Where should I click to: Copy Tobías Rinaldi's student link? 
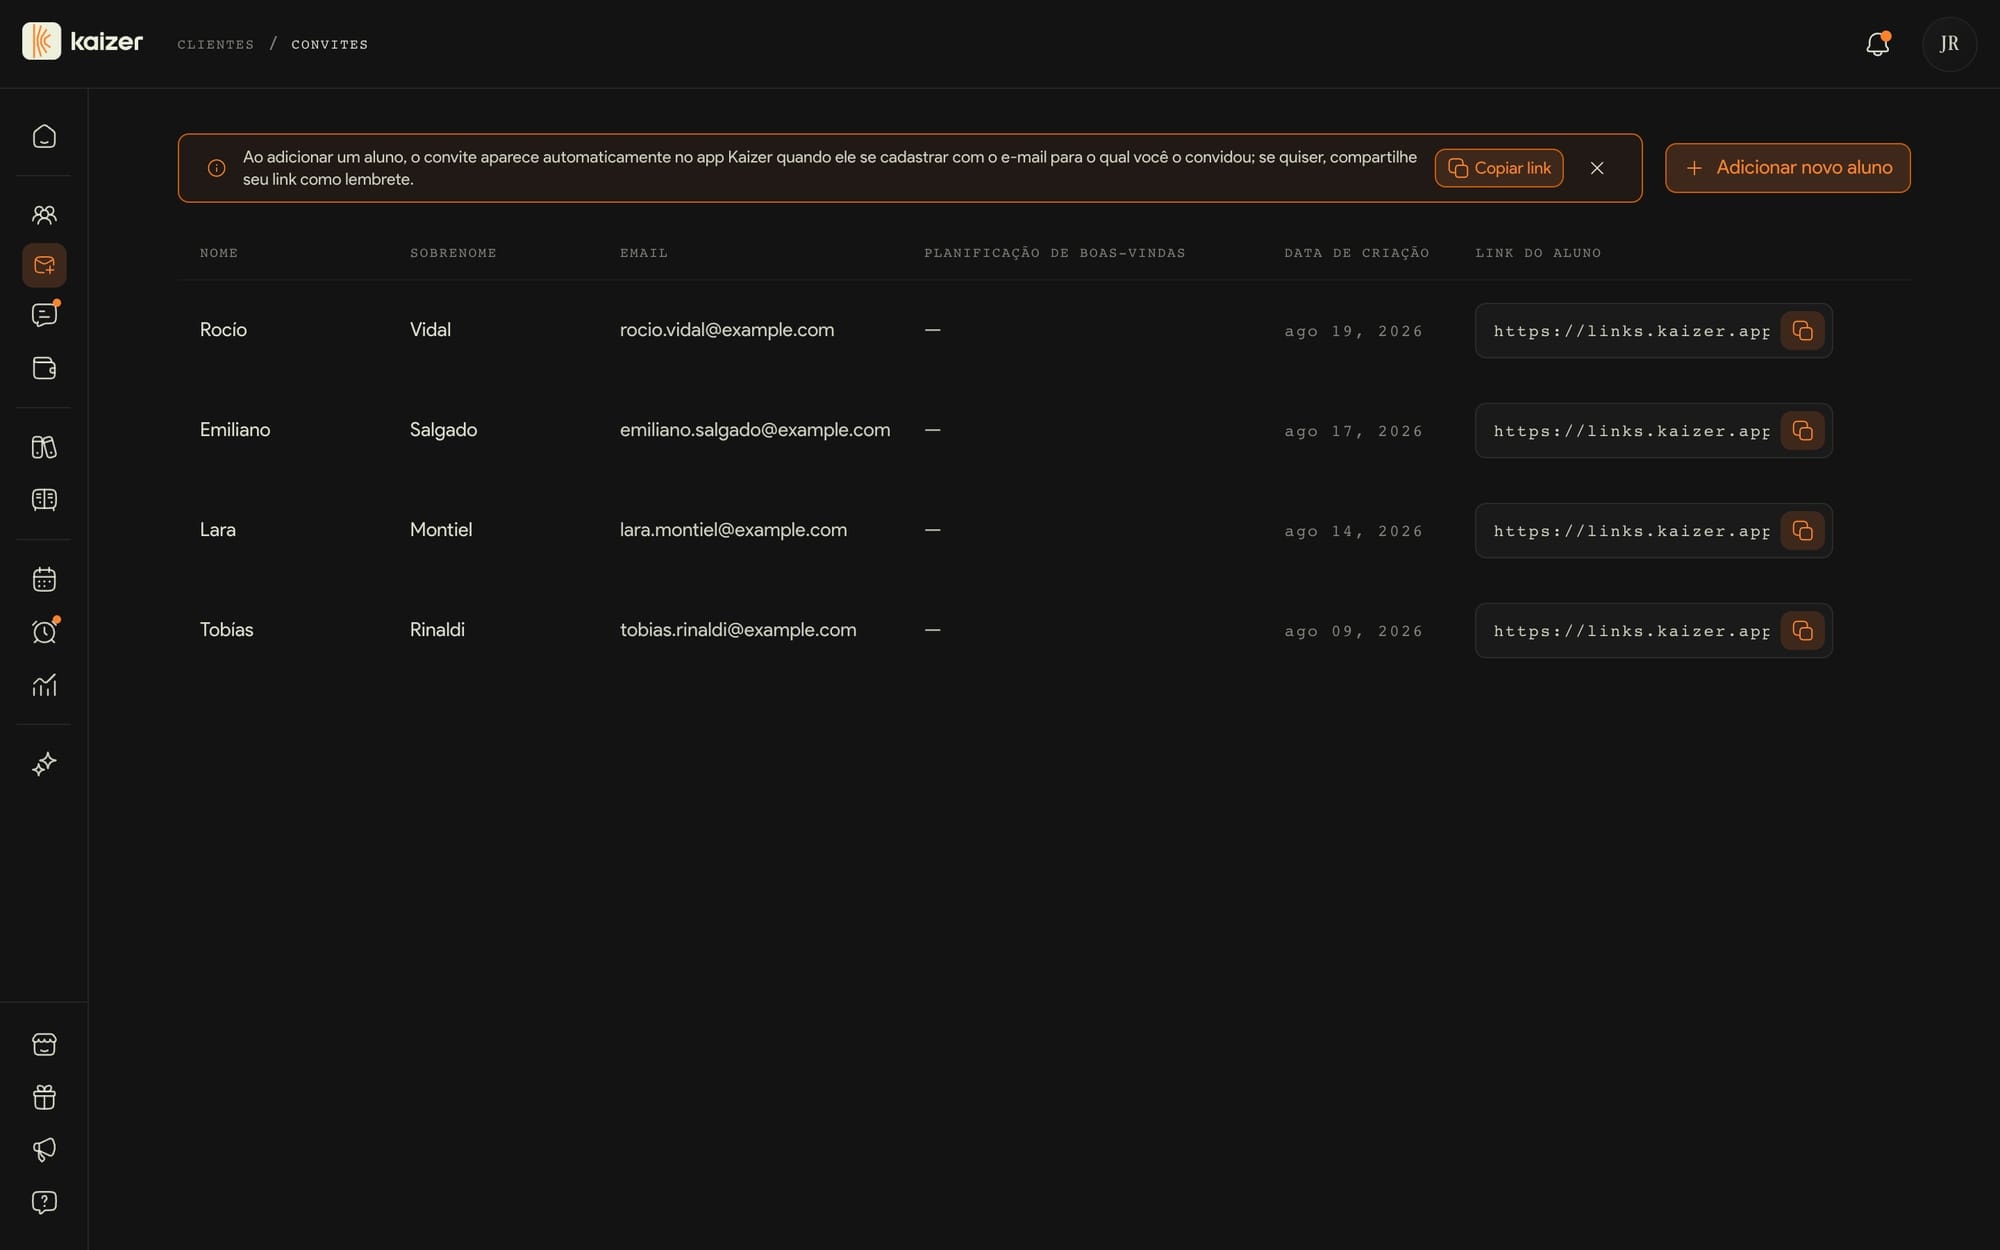pos(1802,631)
